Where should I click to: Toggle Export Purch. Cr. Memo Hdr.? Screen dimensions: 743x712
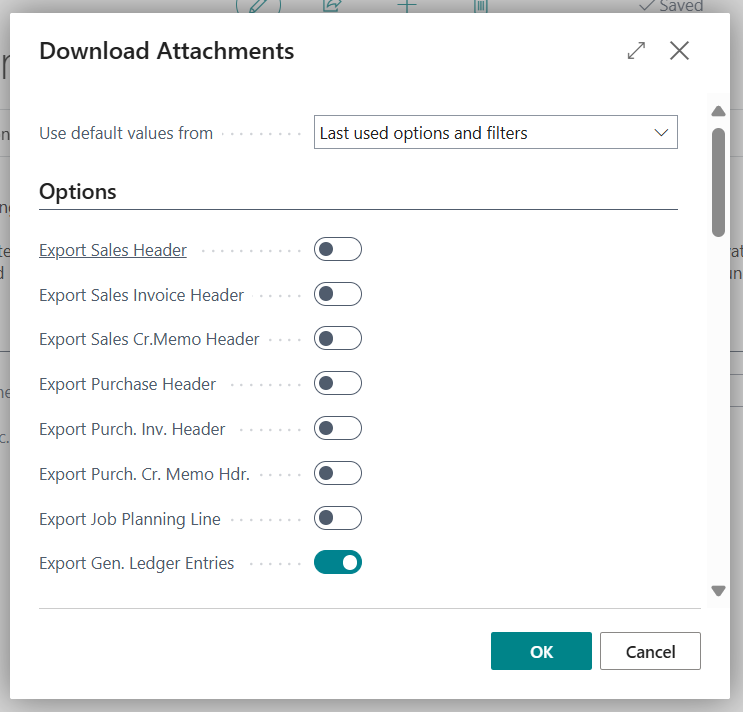click(338, 473)
